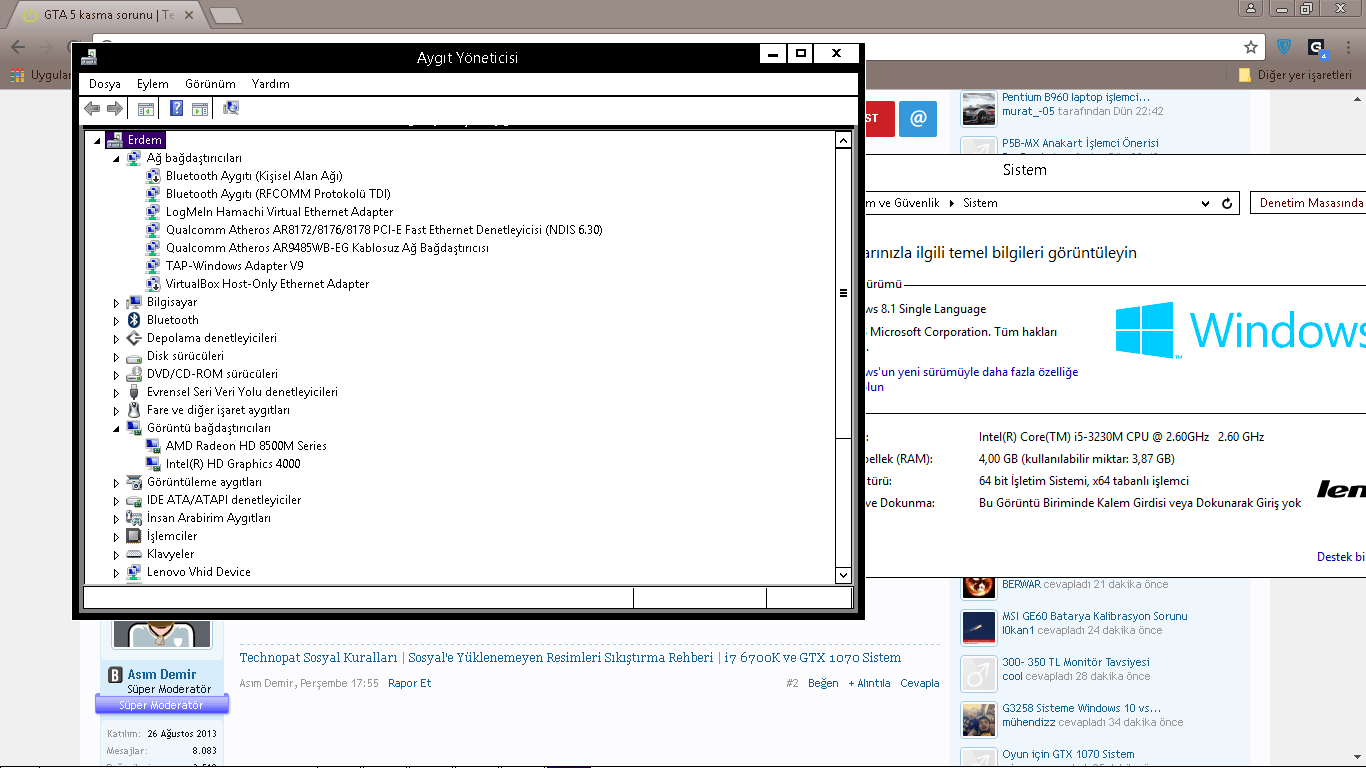Expand the Lenovo Vhid Device node
Screen dimensions: 1366x768
tap(116, 572)
